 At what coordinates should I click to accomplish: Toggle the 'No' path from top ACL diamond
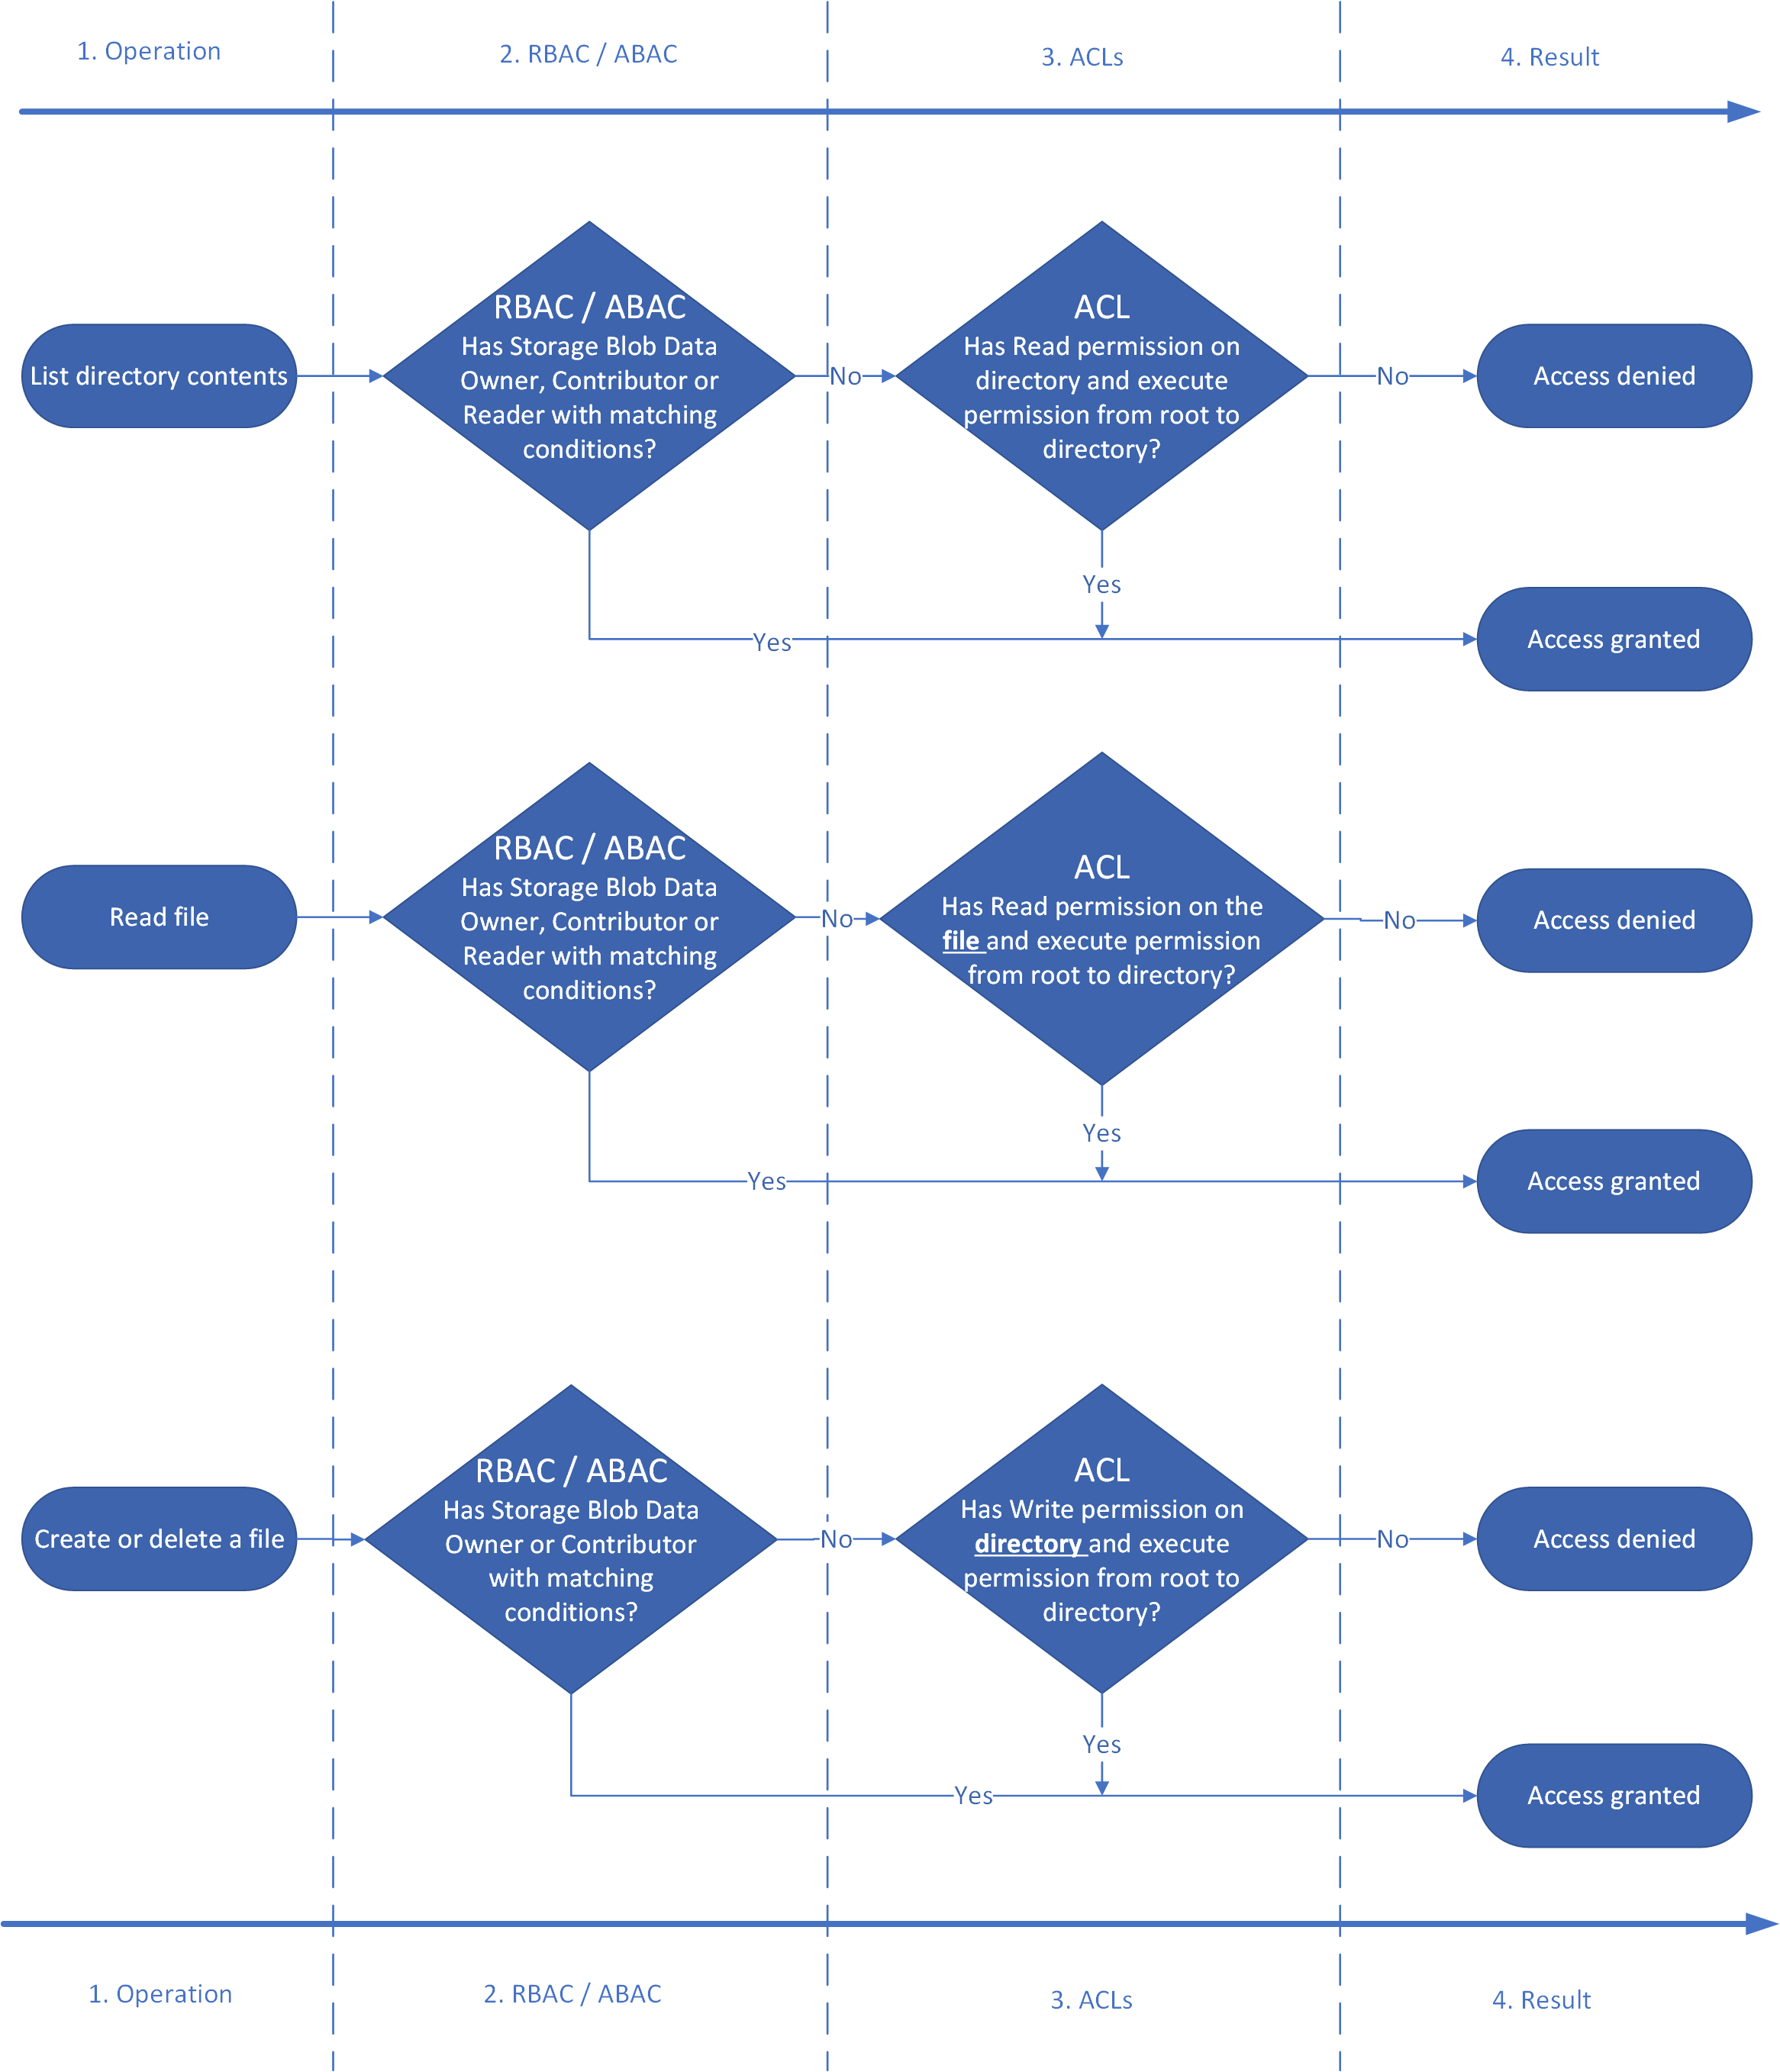tap(1401, 343)
